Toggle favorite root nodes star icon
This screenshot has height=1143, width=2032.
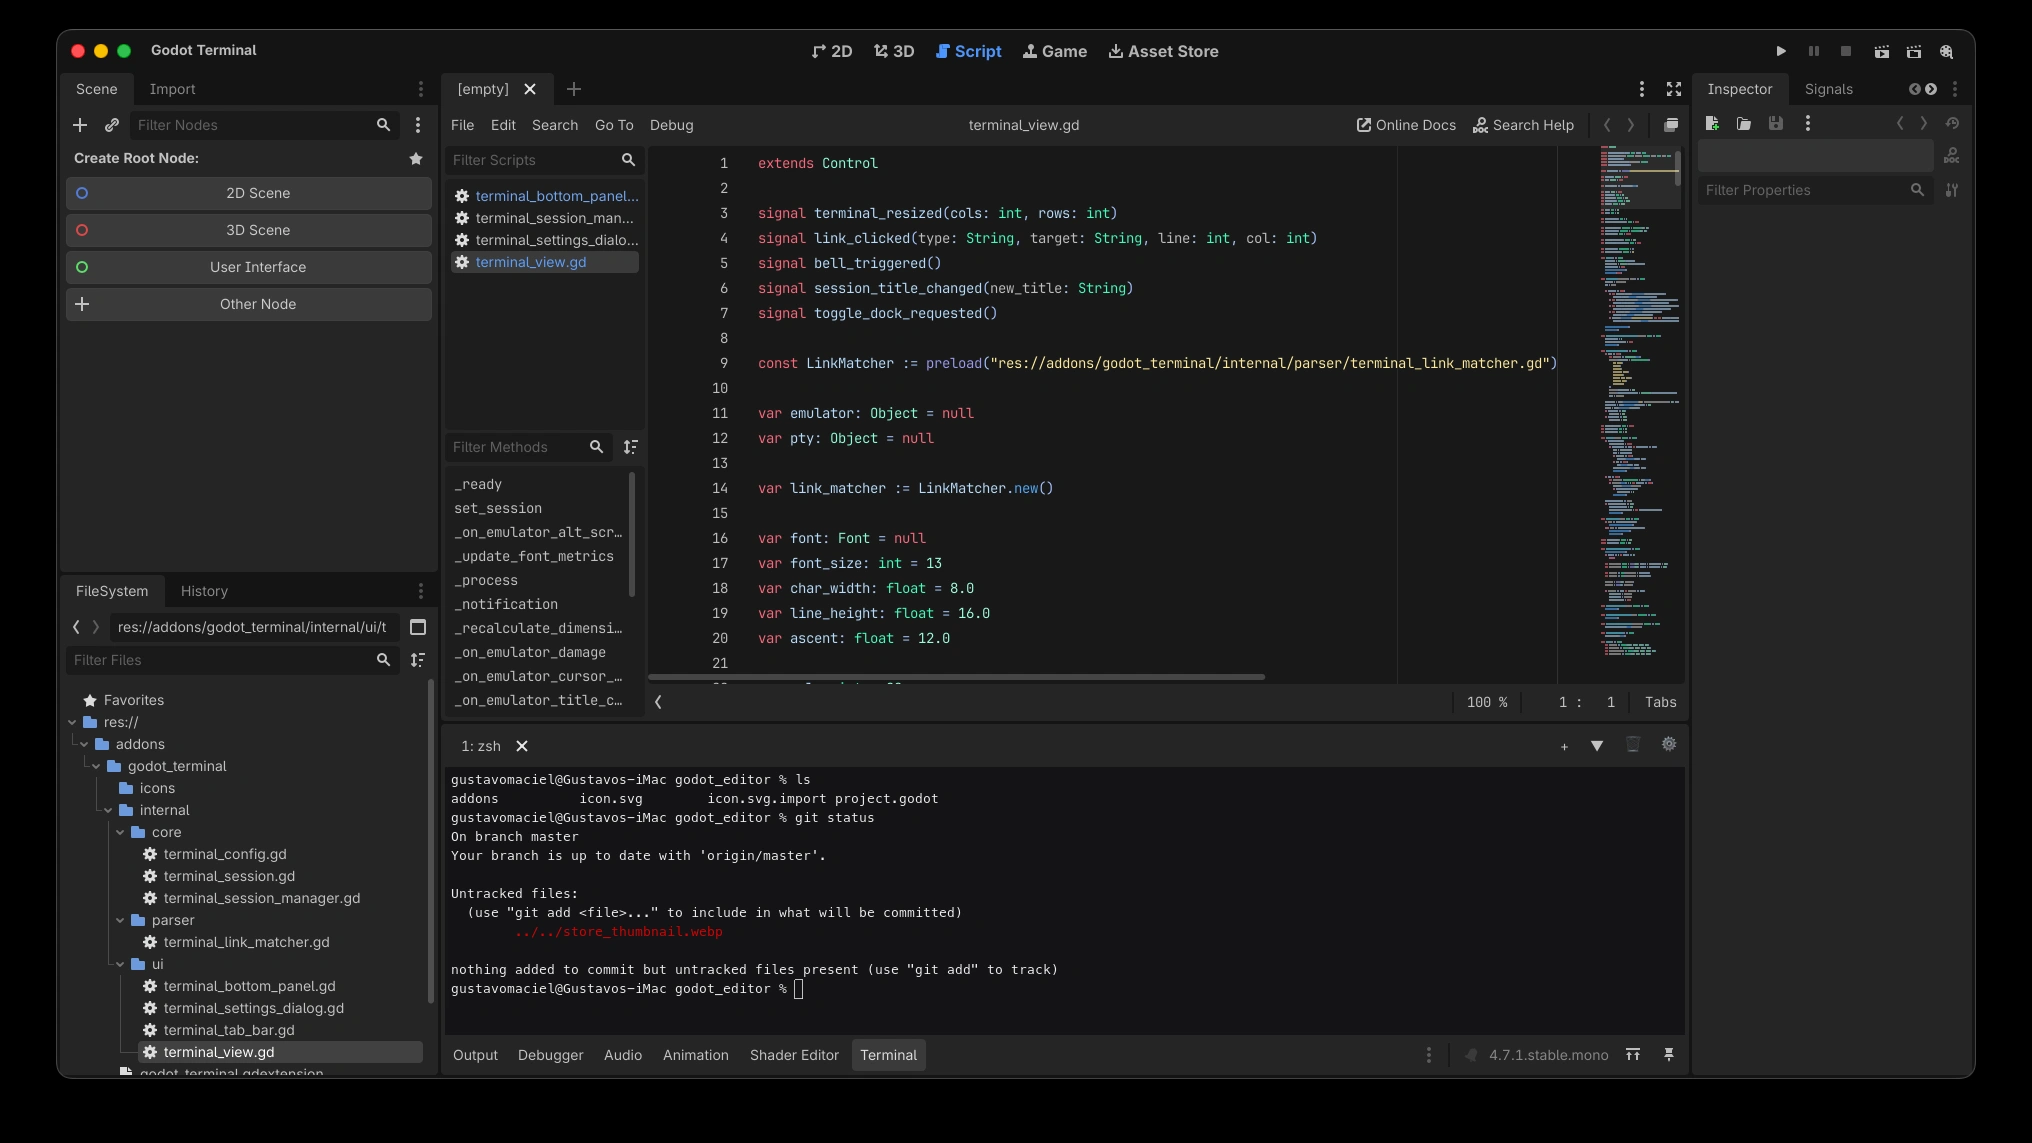[x=416, y=158]
